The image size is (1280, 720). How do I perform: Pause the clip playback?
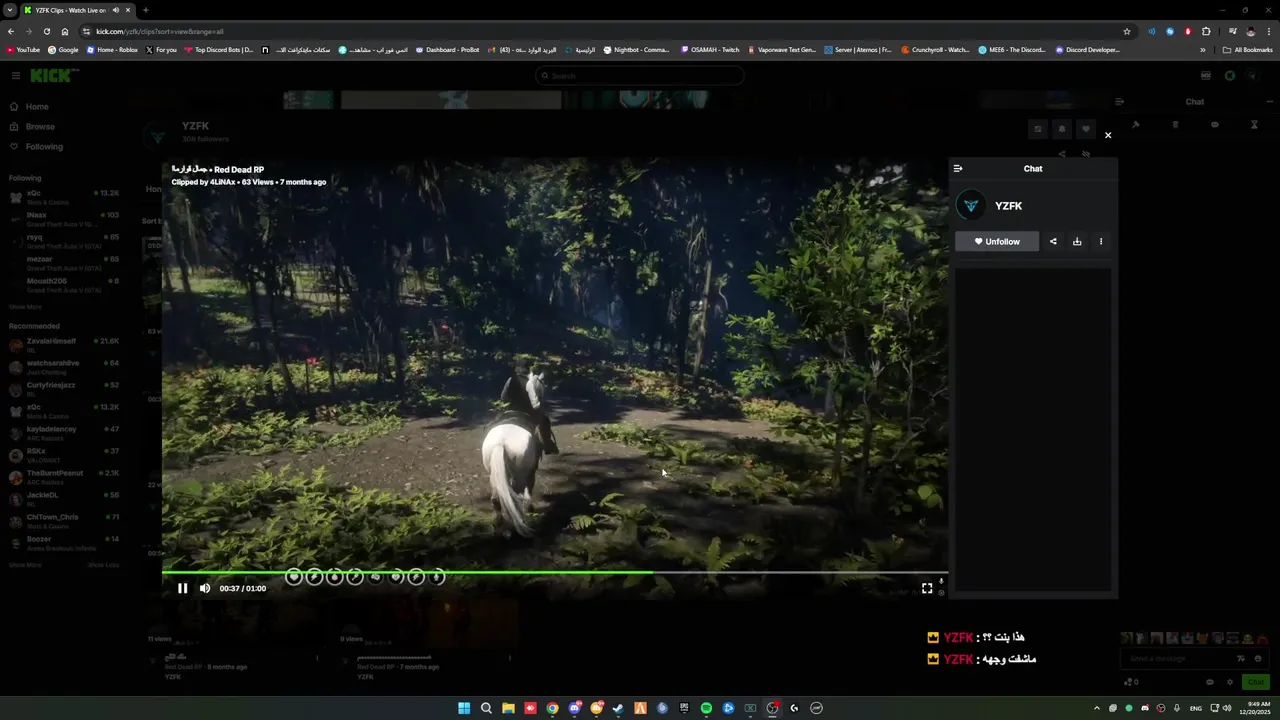[x=182, y=588]
